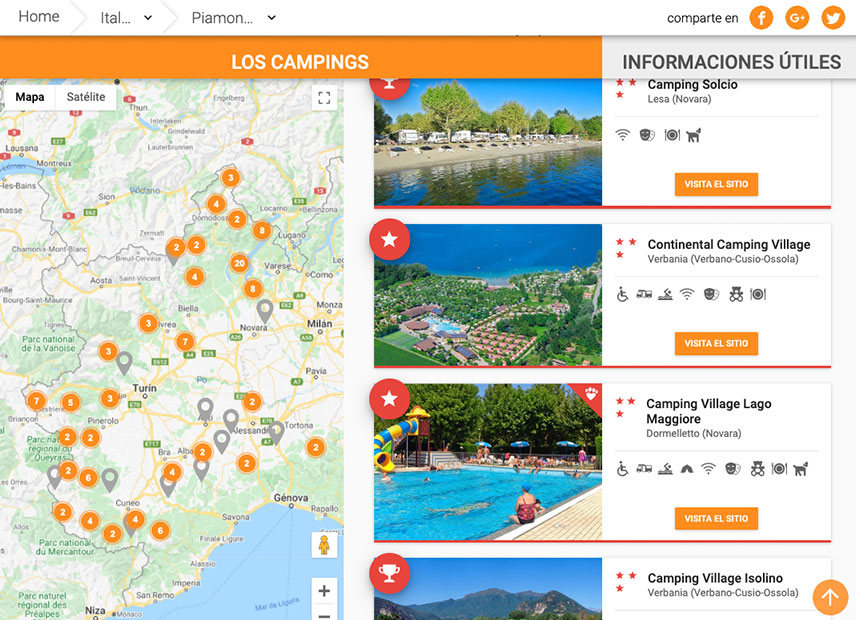
Task: Click the cluster marker 5 near Sestriere
Action: click(70, 403)
